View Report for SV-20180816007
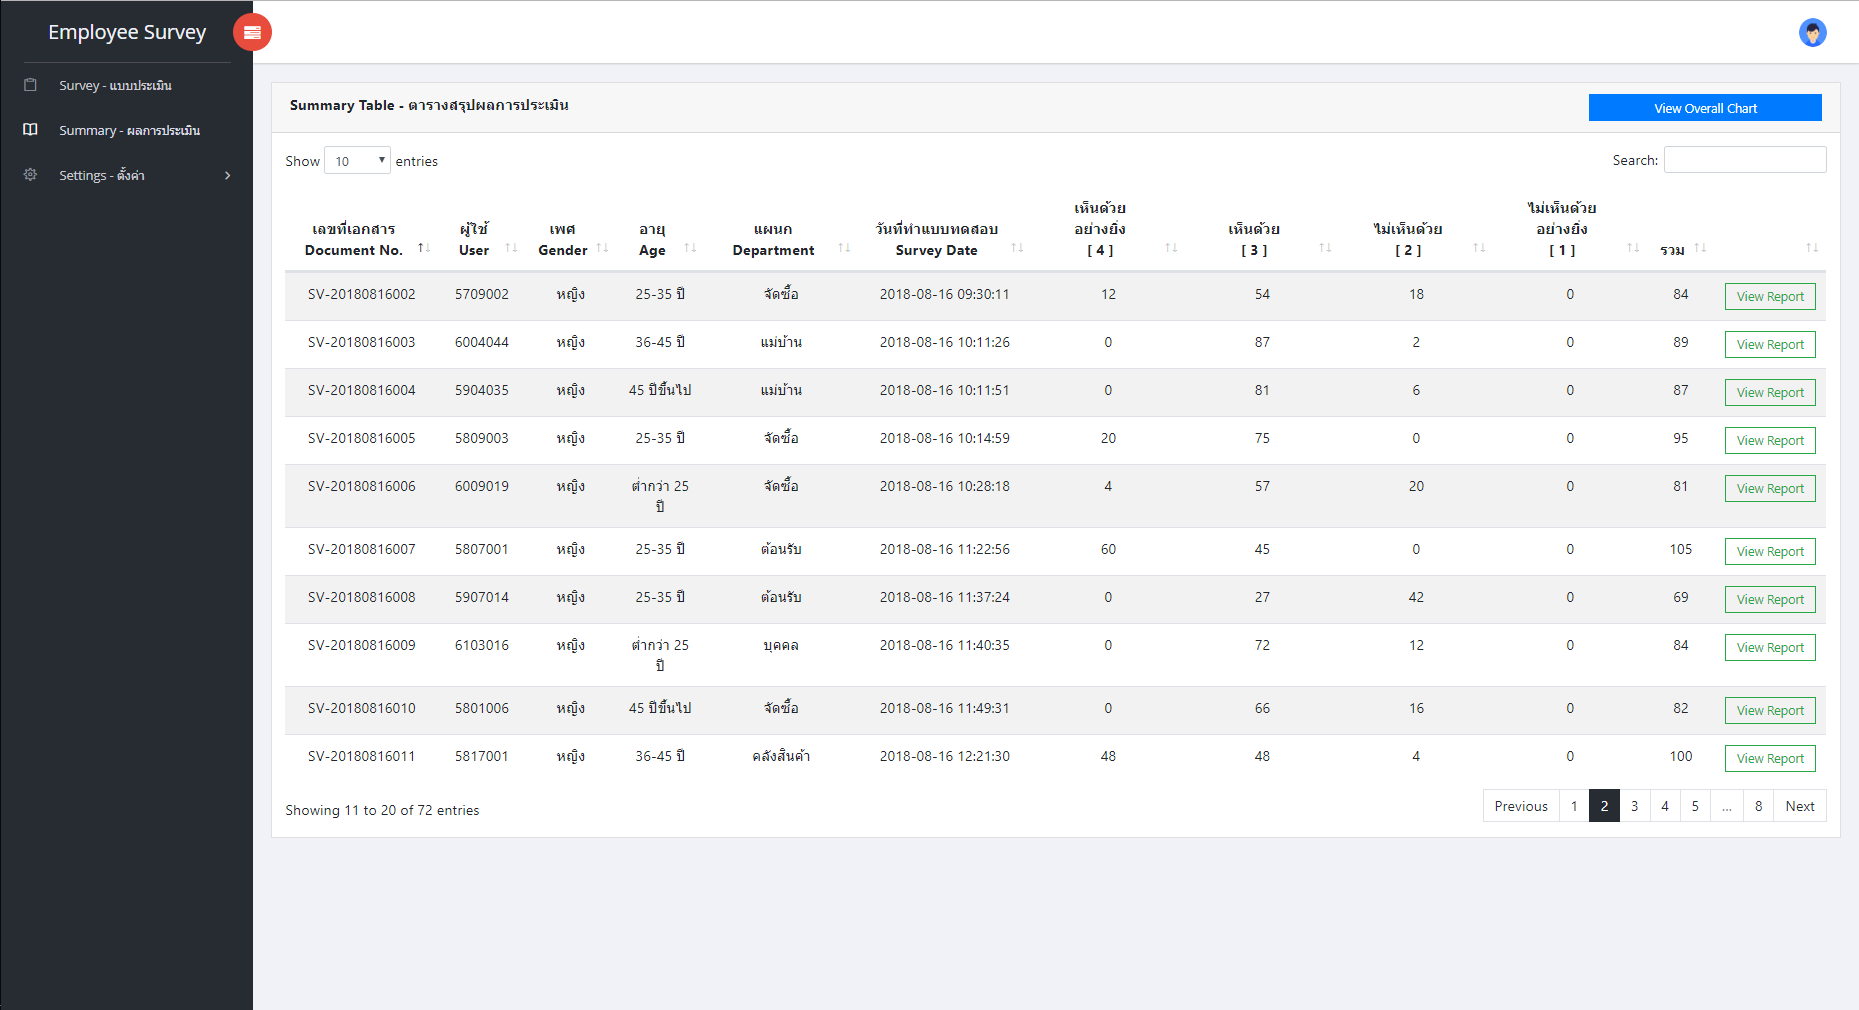Screen dimensions: 1859x1010 pos(1770,552)
